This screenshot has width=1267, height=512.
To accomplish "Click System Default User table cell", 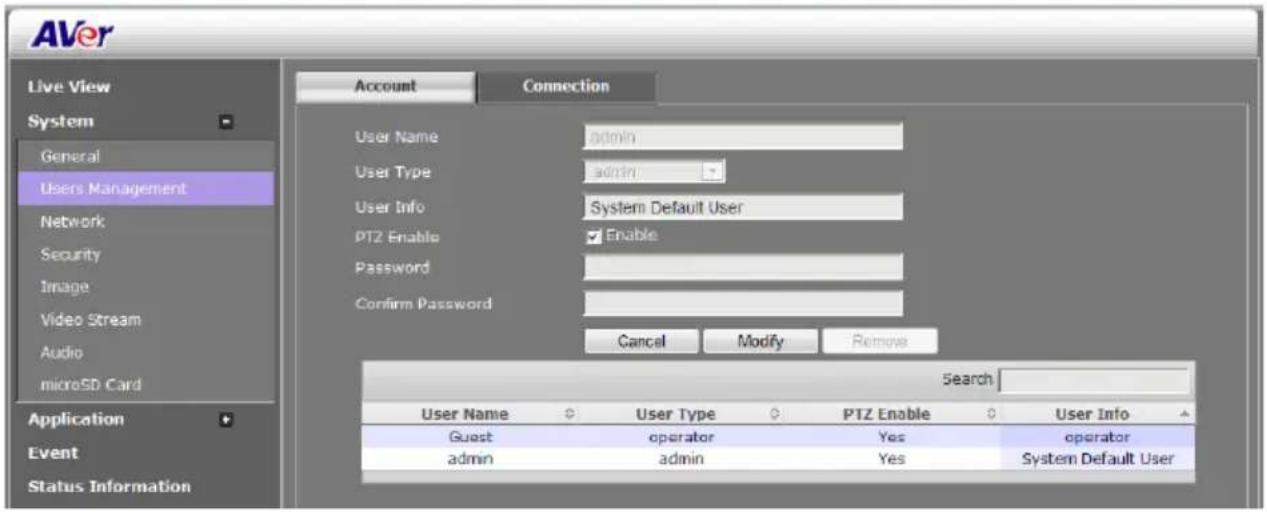I will pyautogui.click(x=1097, y=459).
